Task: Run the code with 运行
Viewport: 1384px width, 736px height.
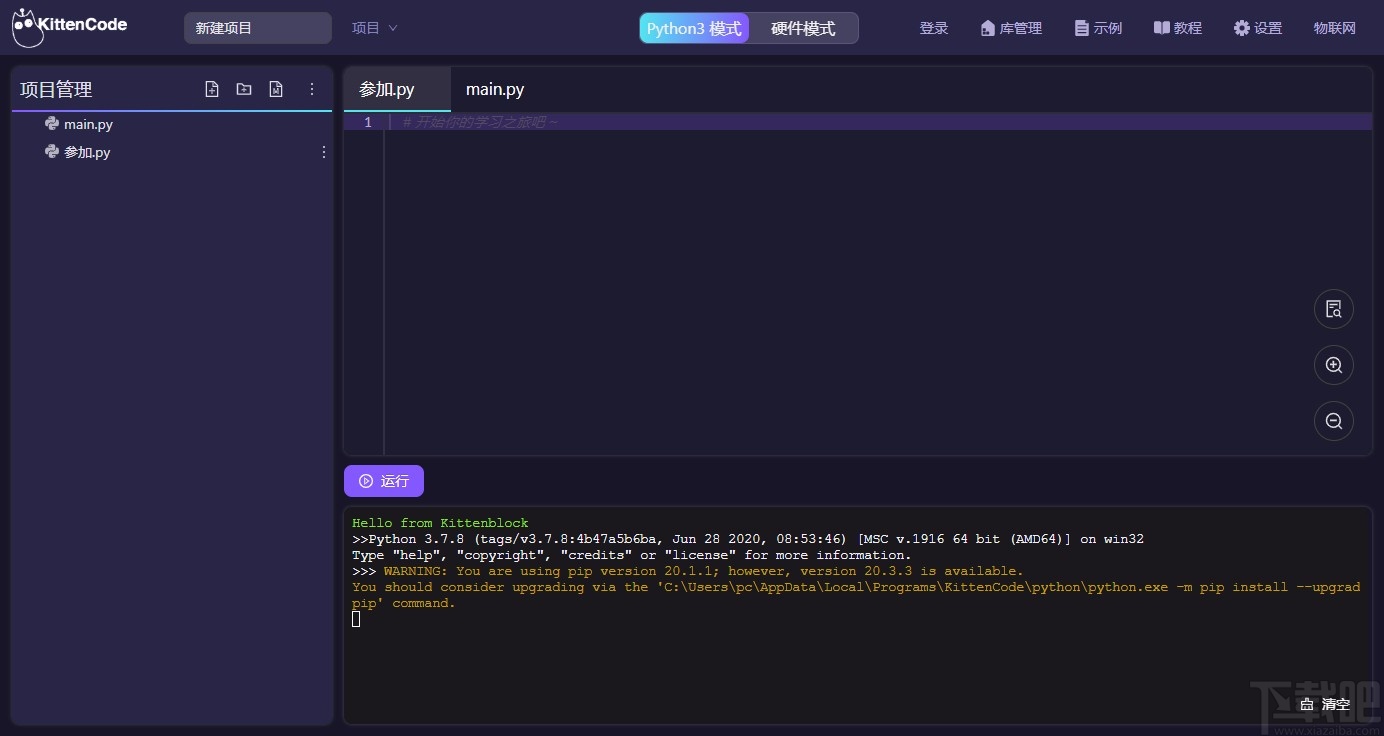Action: pos(384,481)
